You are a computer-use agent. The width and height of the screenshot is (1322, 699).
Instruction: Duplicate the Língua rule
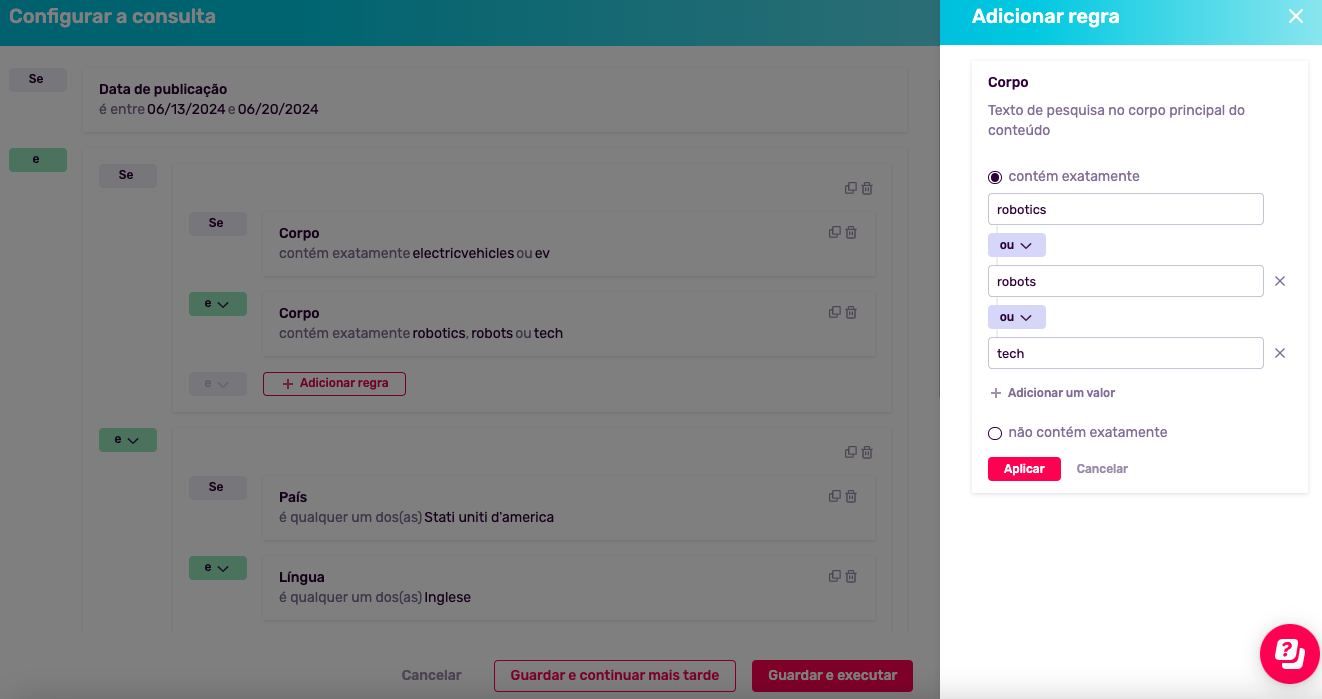(834, 577)
